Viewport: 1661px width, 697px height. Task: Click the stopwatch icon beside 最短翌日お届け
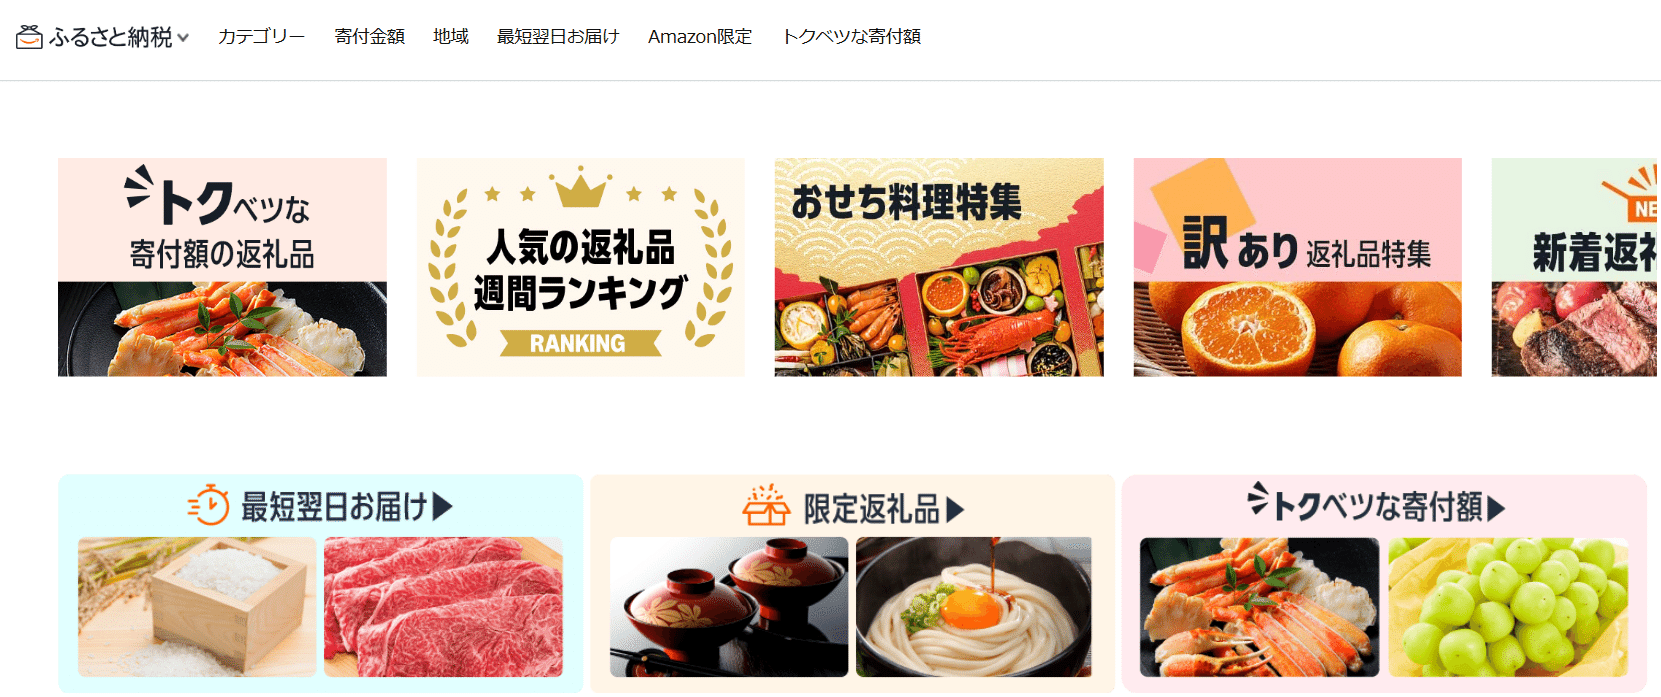[x=209, y=505]
